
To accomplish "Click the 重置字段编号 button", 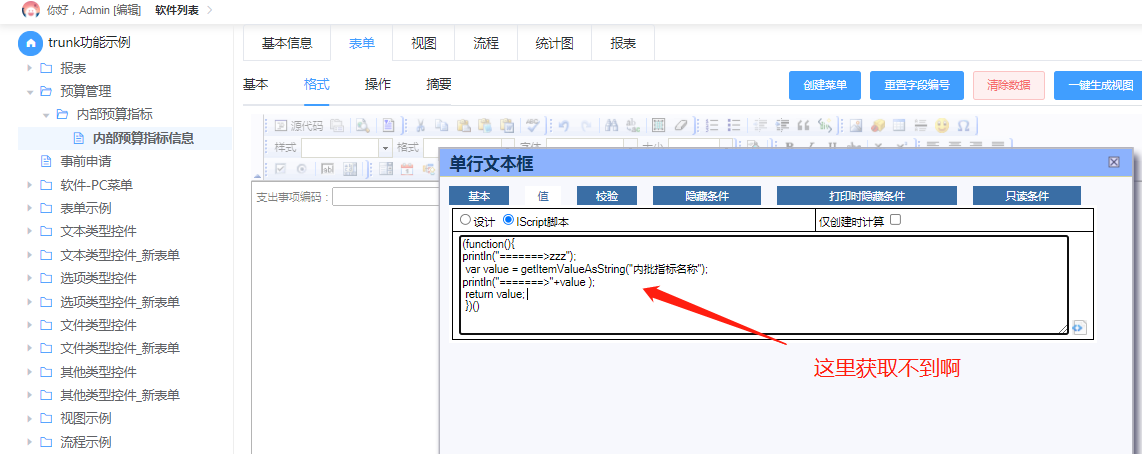I will 917,85.
